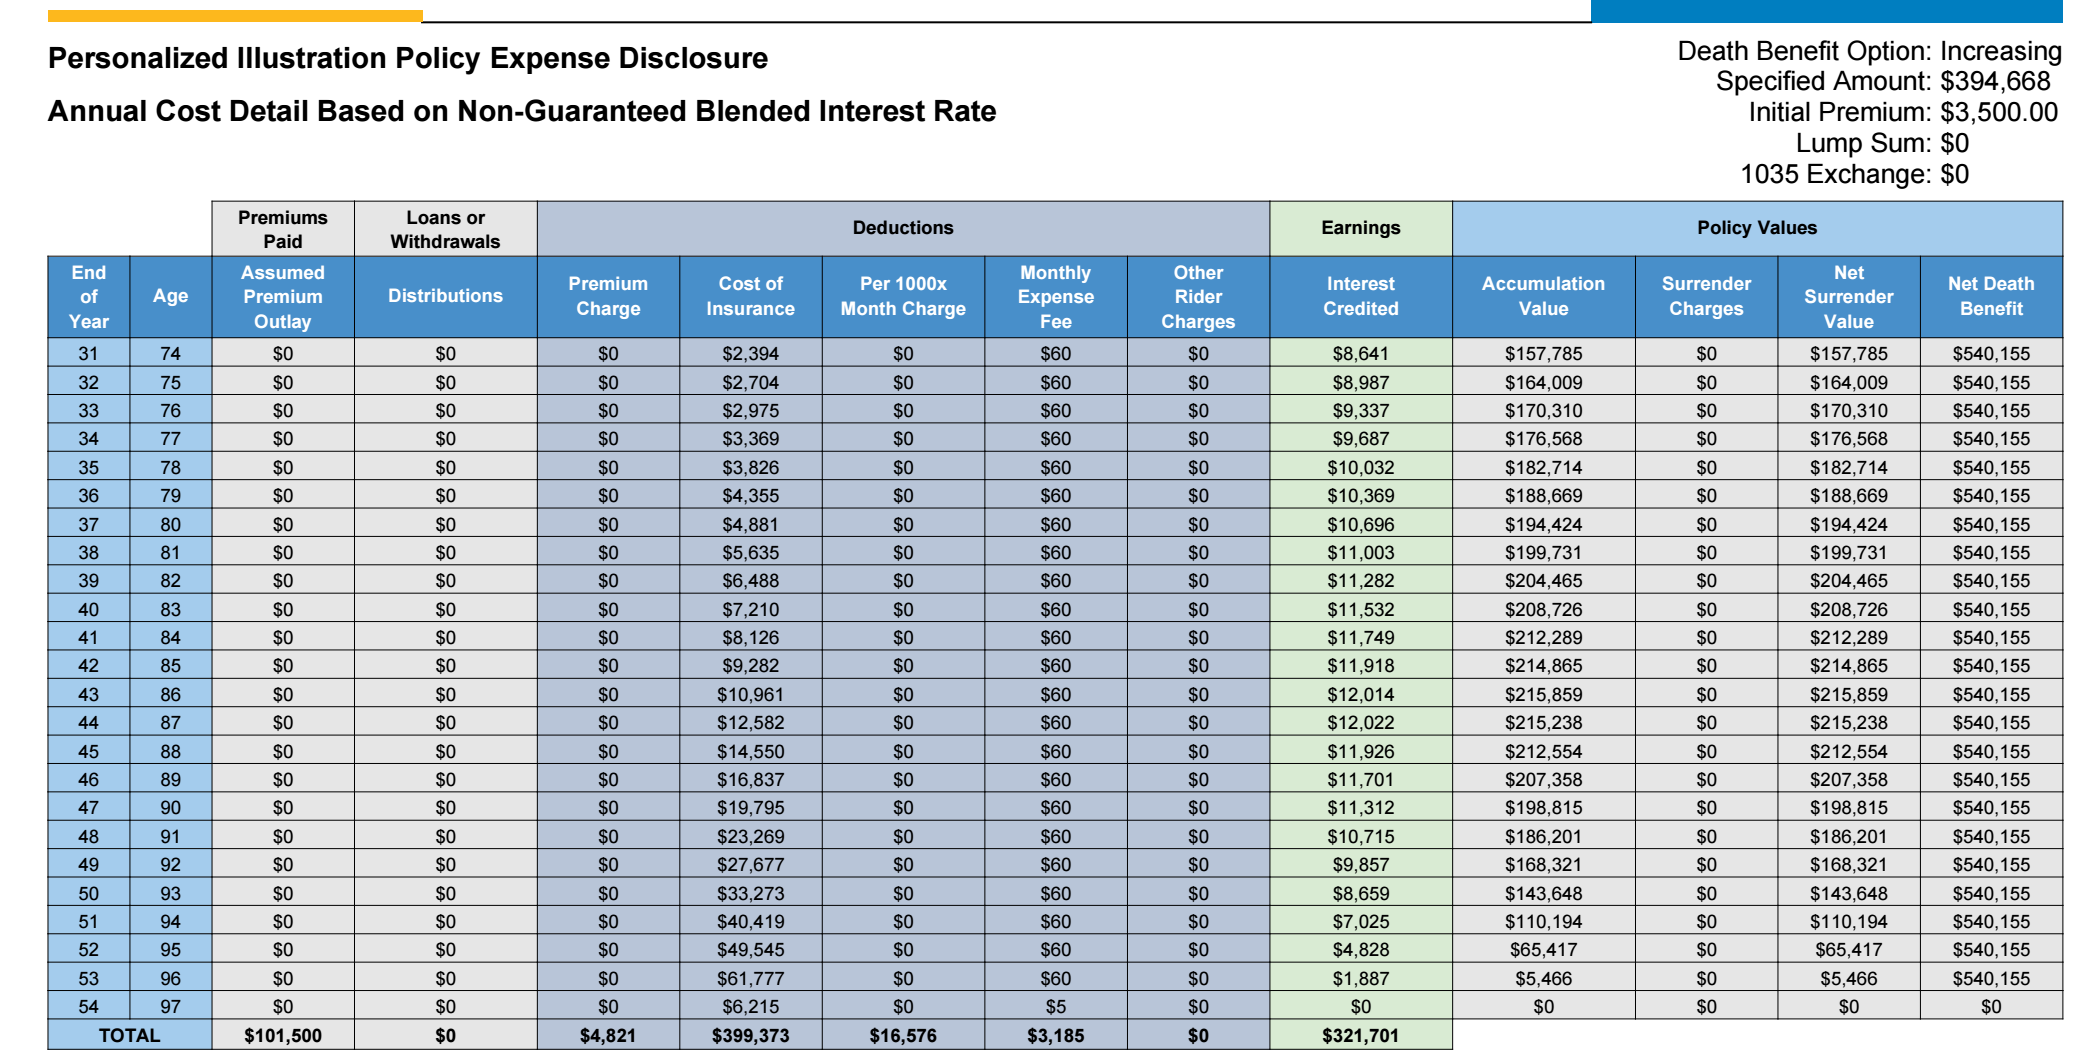This screenshot has width=2083, height=1064.
Task: Click the Assumed Premium Outlay header
Action: (282, 296)
